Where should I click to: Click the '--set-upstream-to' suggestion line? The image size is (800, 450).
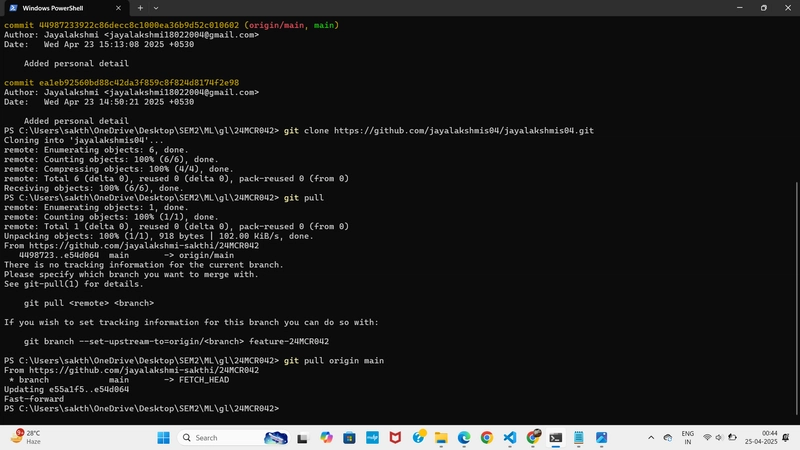coord(176,341)
